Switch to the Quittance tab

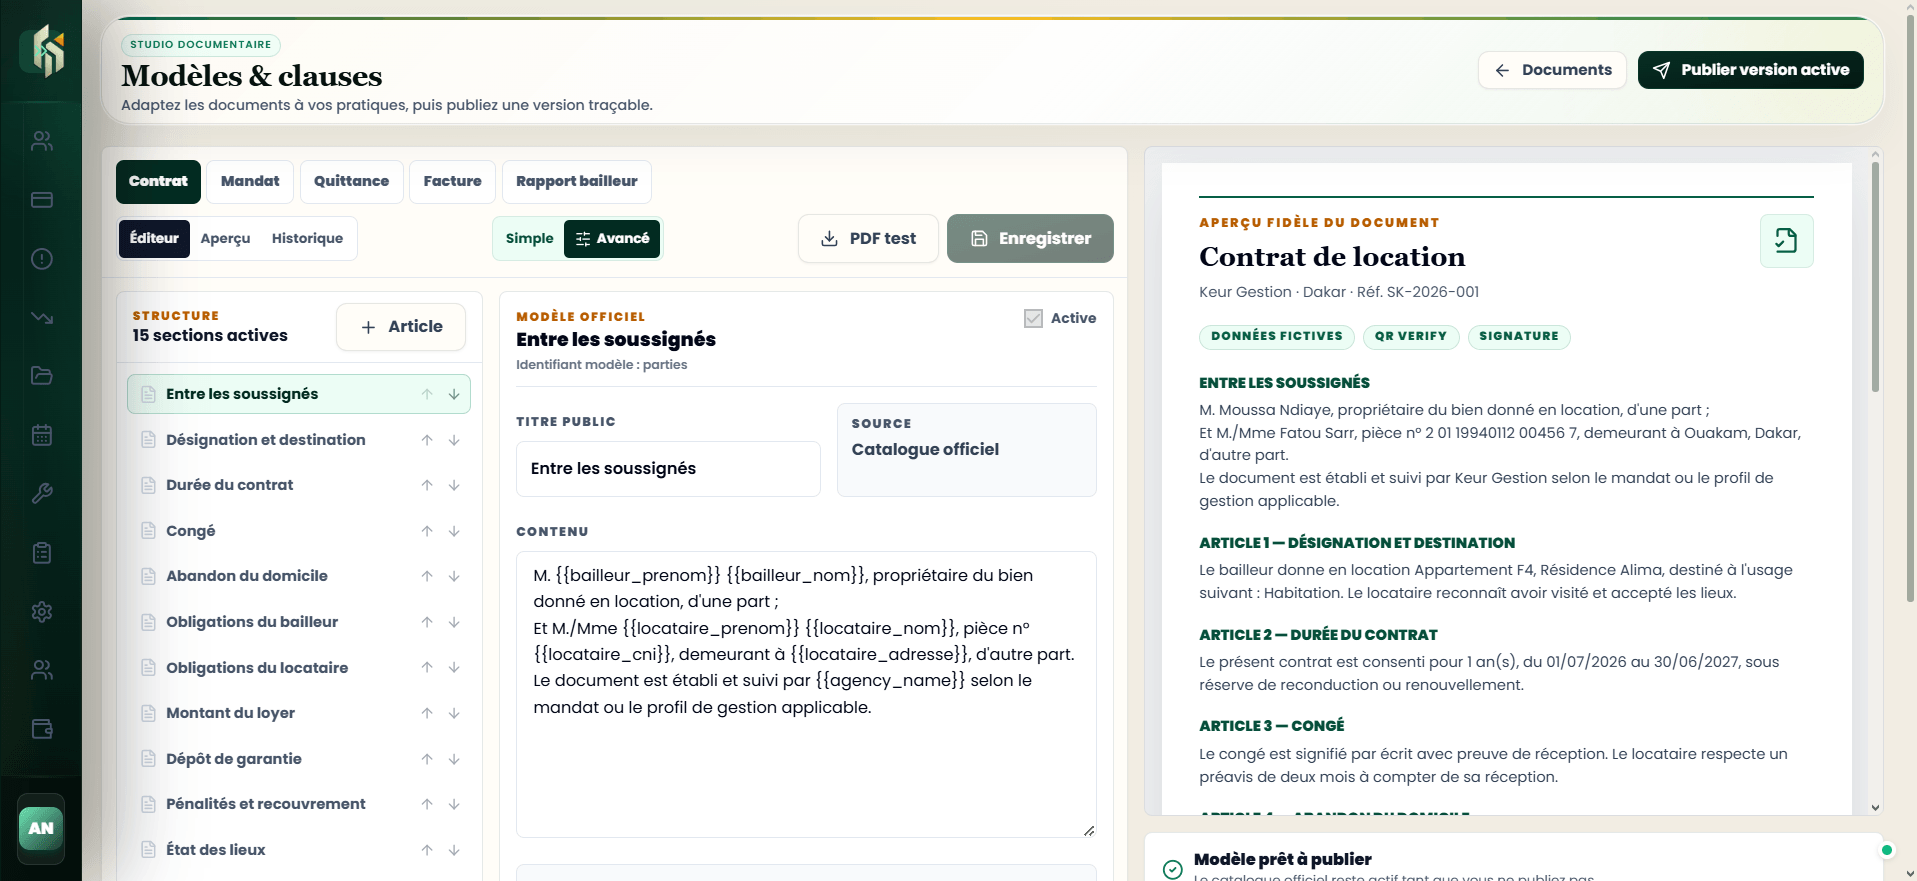[x=351, y=182]
